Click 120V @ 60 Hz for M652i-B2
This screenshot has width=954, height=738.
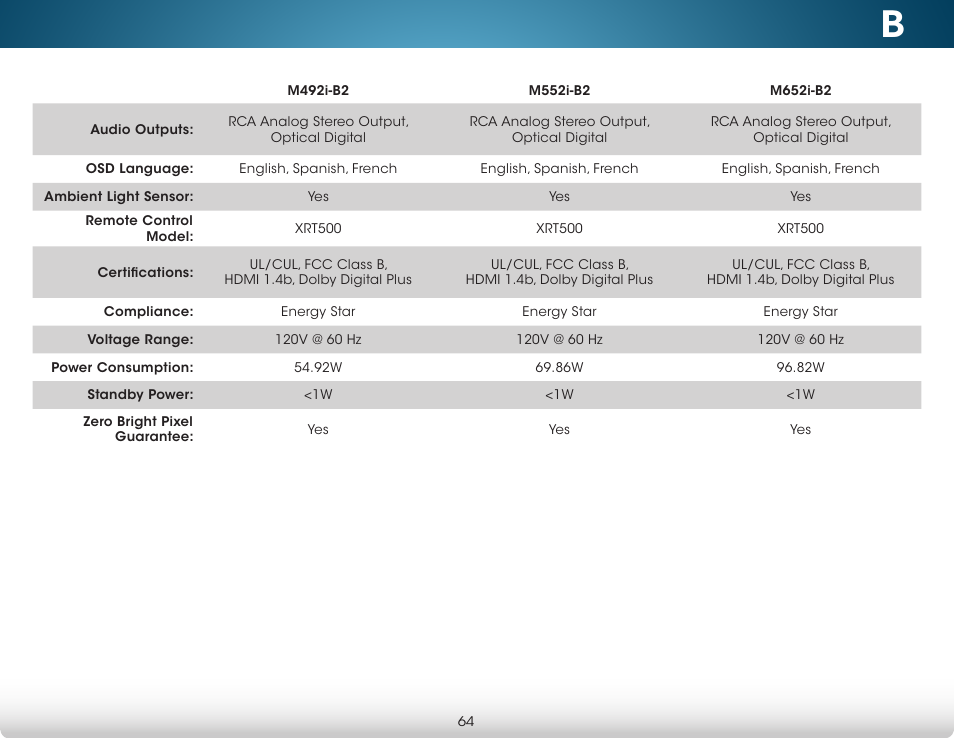pyautogui.click(x=800, y=339)
